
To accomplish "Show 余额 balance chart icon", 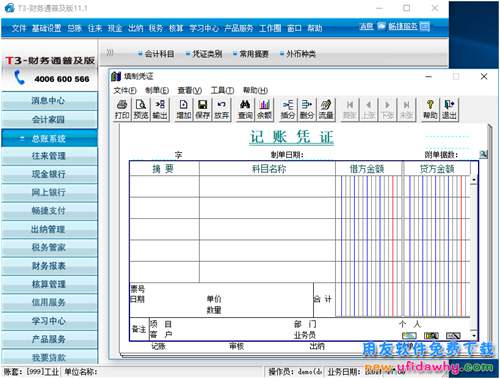I will pyautogui.click(x=264, y=110).
